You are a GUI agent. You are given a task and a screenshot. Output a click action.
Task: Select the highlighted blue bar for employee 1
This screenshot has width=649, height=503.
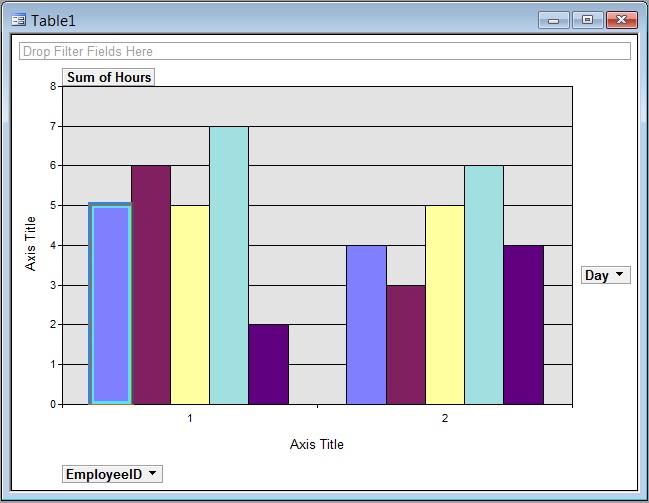point(111,303)
